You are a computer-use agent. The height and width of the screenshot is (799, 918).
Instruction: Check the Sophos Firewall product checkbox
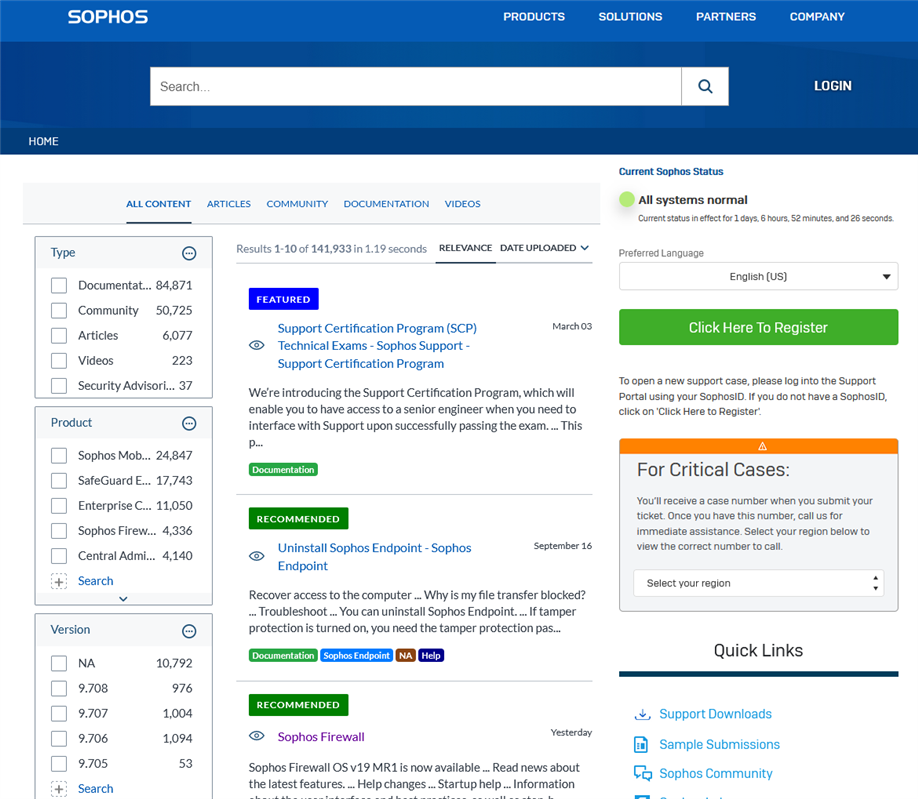(59, 531)
